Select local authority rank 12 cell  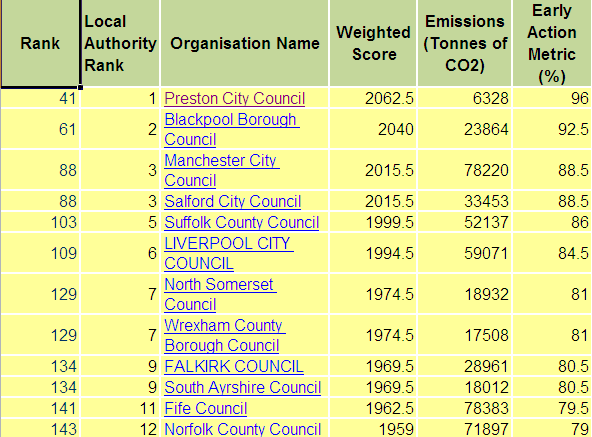tap(120, 429)
